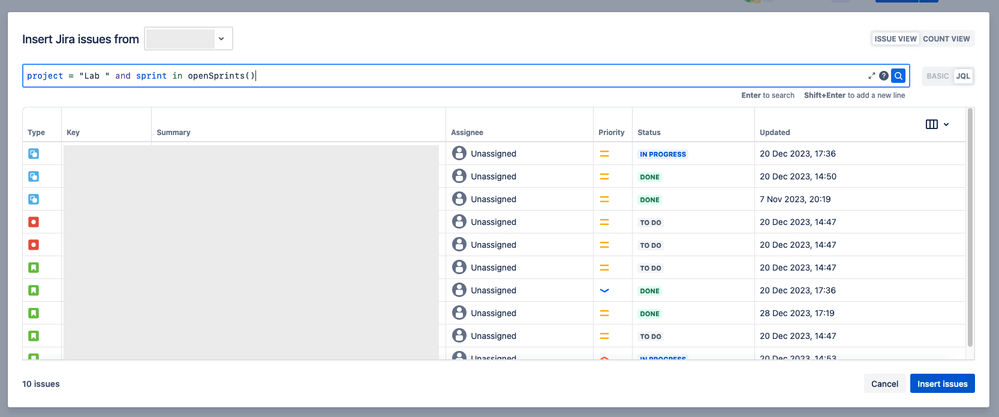
Task: Open the Jira site dropdown after 'Insert Jira issues from'
Action: pyautogui.click(x=189, y=39)
